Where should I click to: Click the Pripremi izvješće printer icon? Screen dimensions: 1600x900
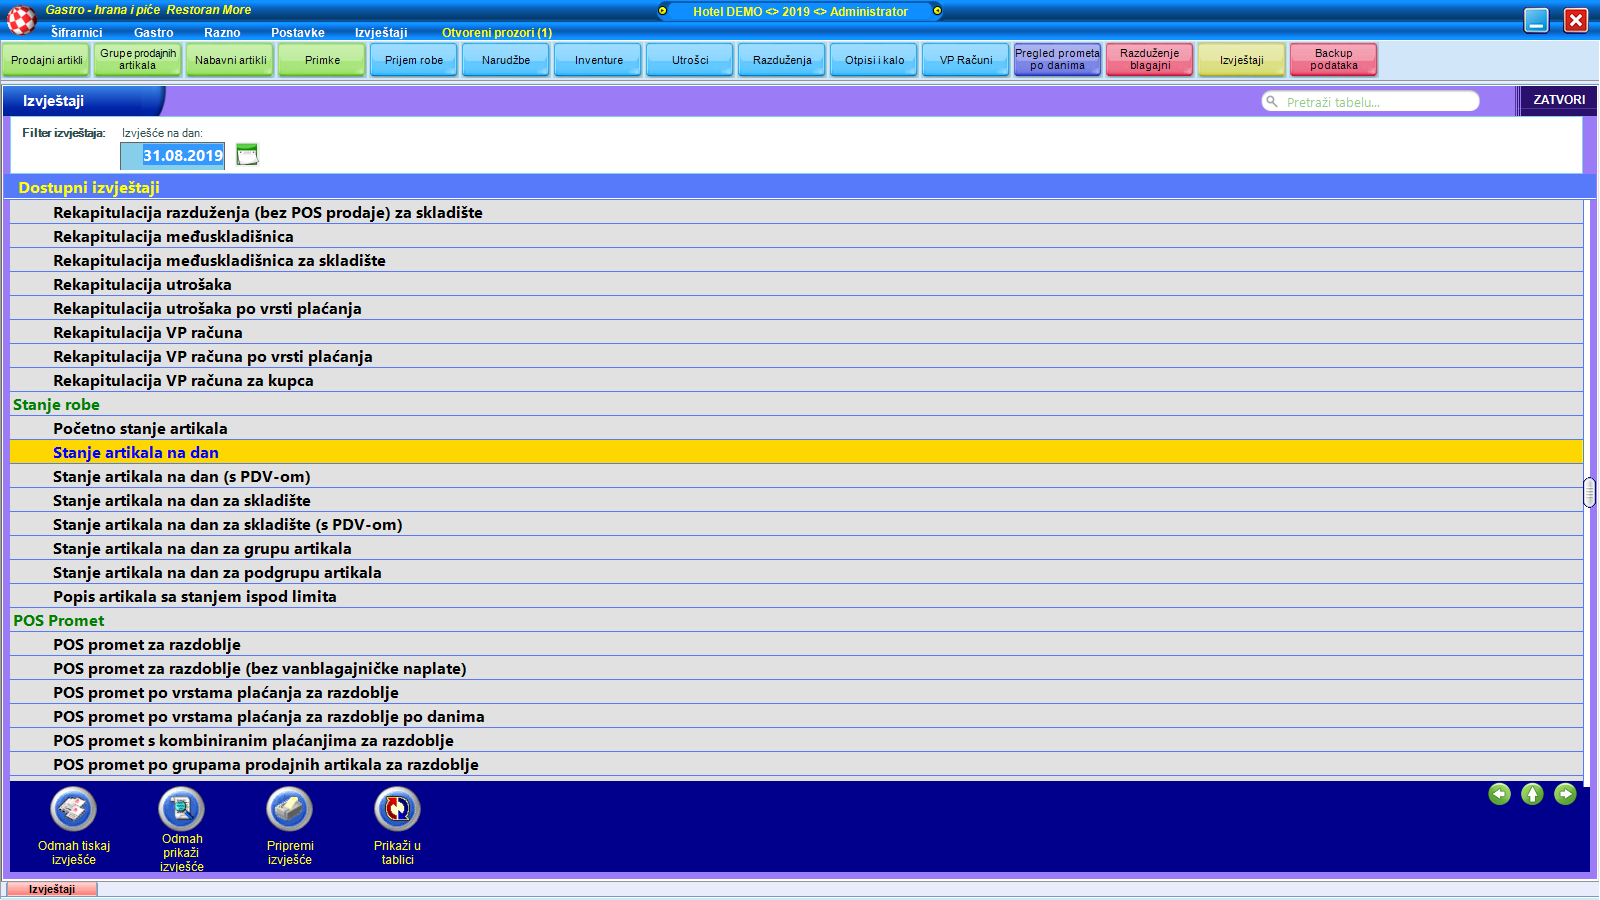point(289,809)
